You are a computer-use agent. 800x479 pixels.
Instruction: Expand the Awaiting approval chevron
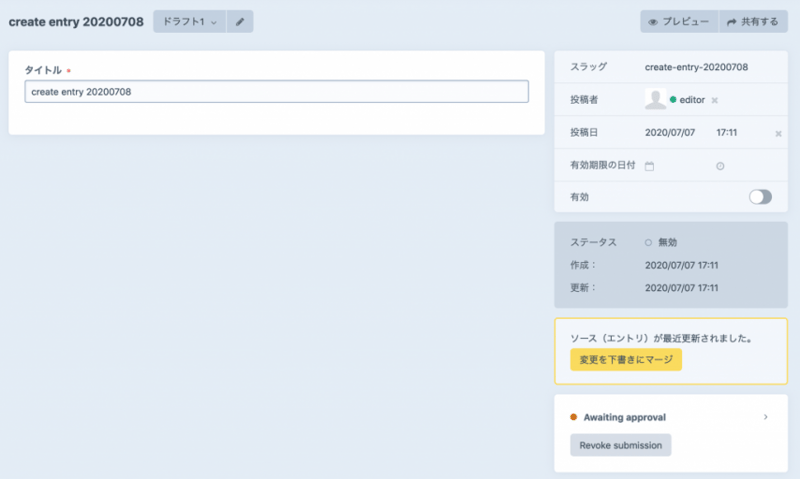[765, 416]
